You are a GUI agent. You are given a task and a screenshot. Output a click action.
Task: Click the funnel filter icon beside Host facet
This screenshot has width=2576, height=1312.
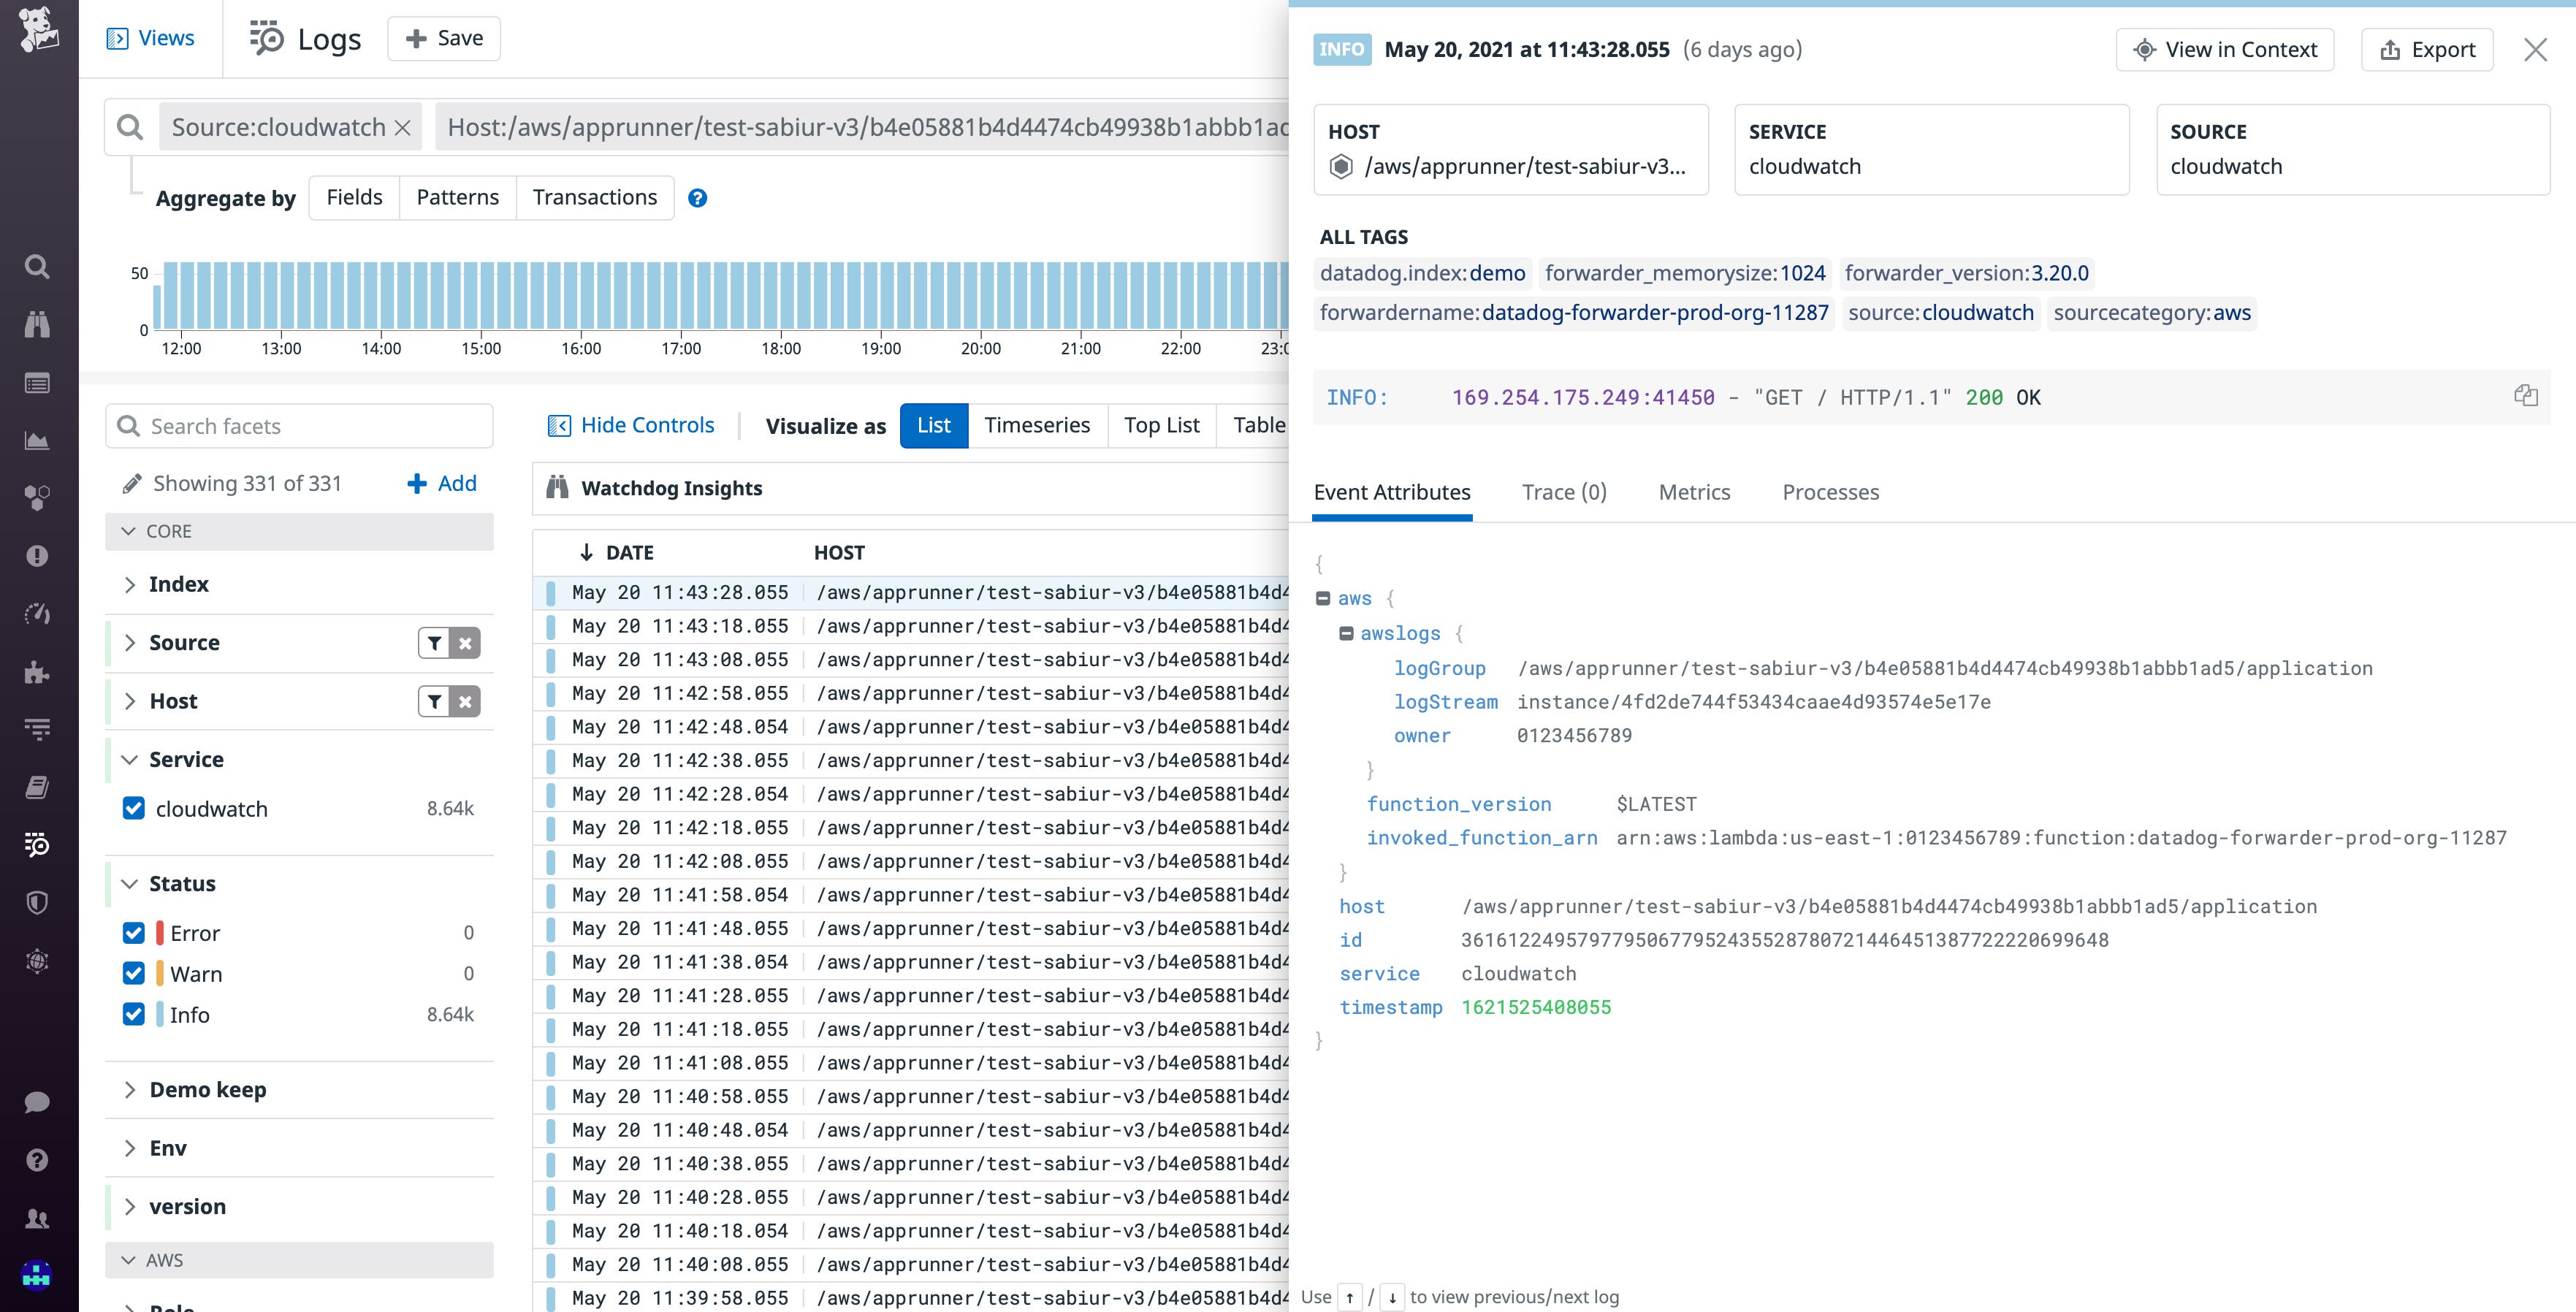click(x=433, y=701)
